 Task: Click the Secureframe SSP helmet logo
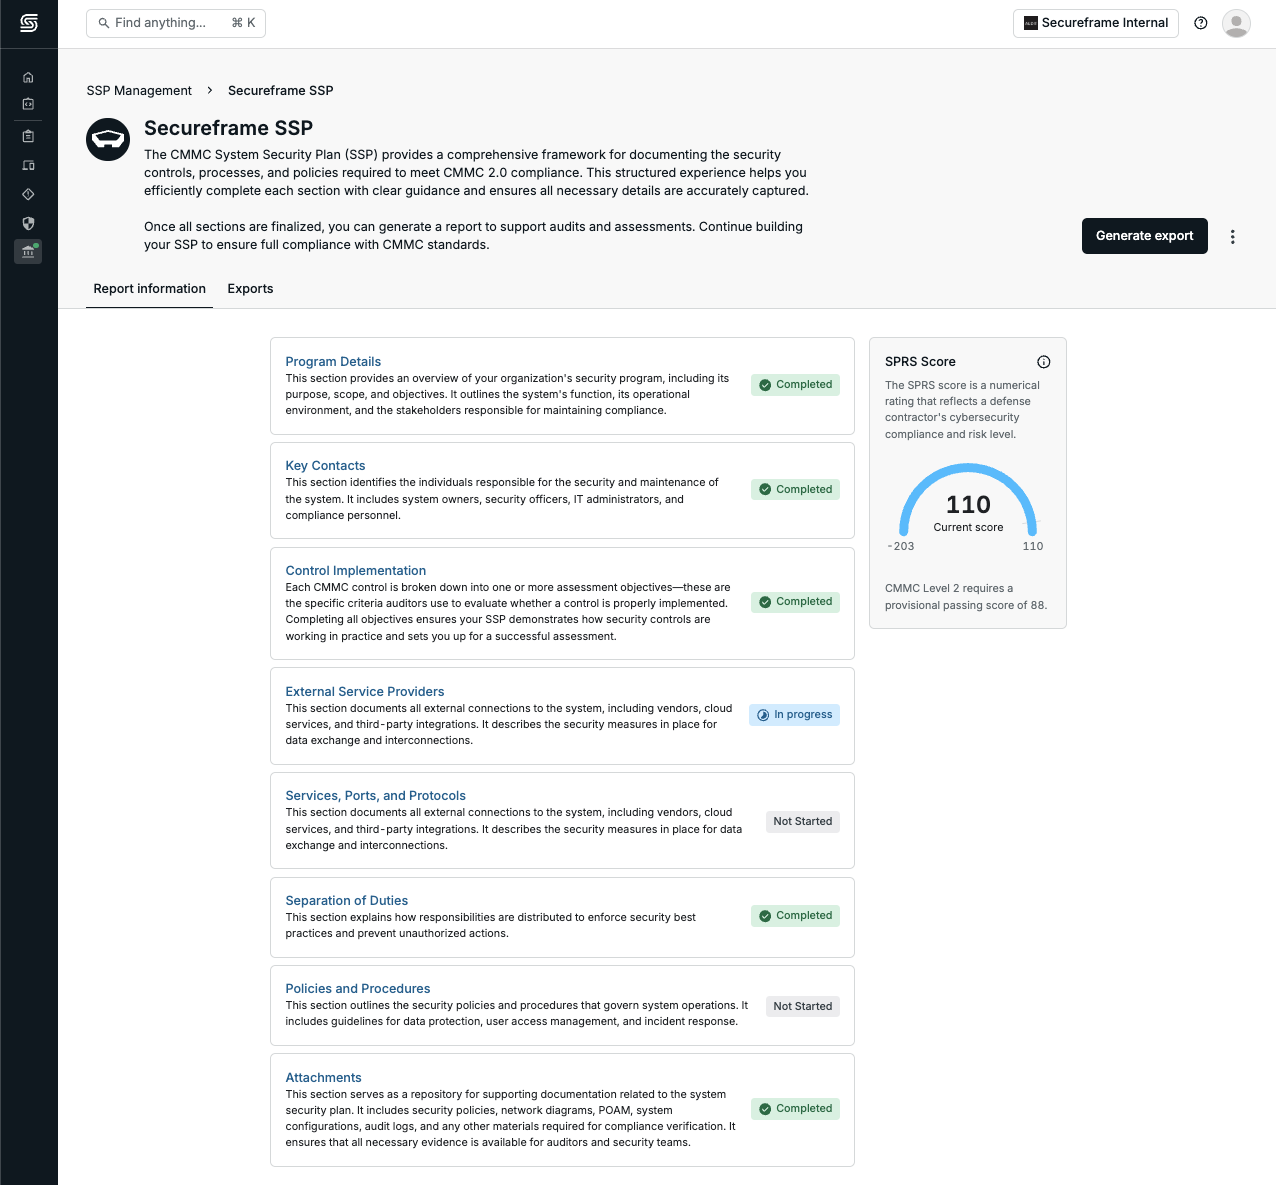(x=108, y=140)
